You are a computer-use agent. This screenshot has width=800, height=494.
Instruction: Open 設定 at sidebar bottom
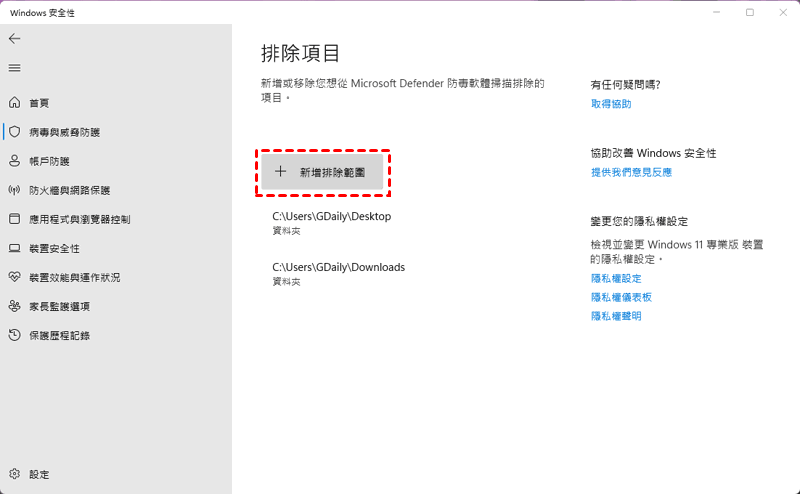click(39, 475)
